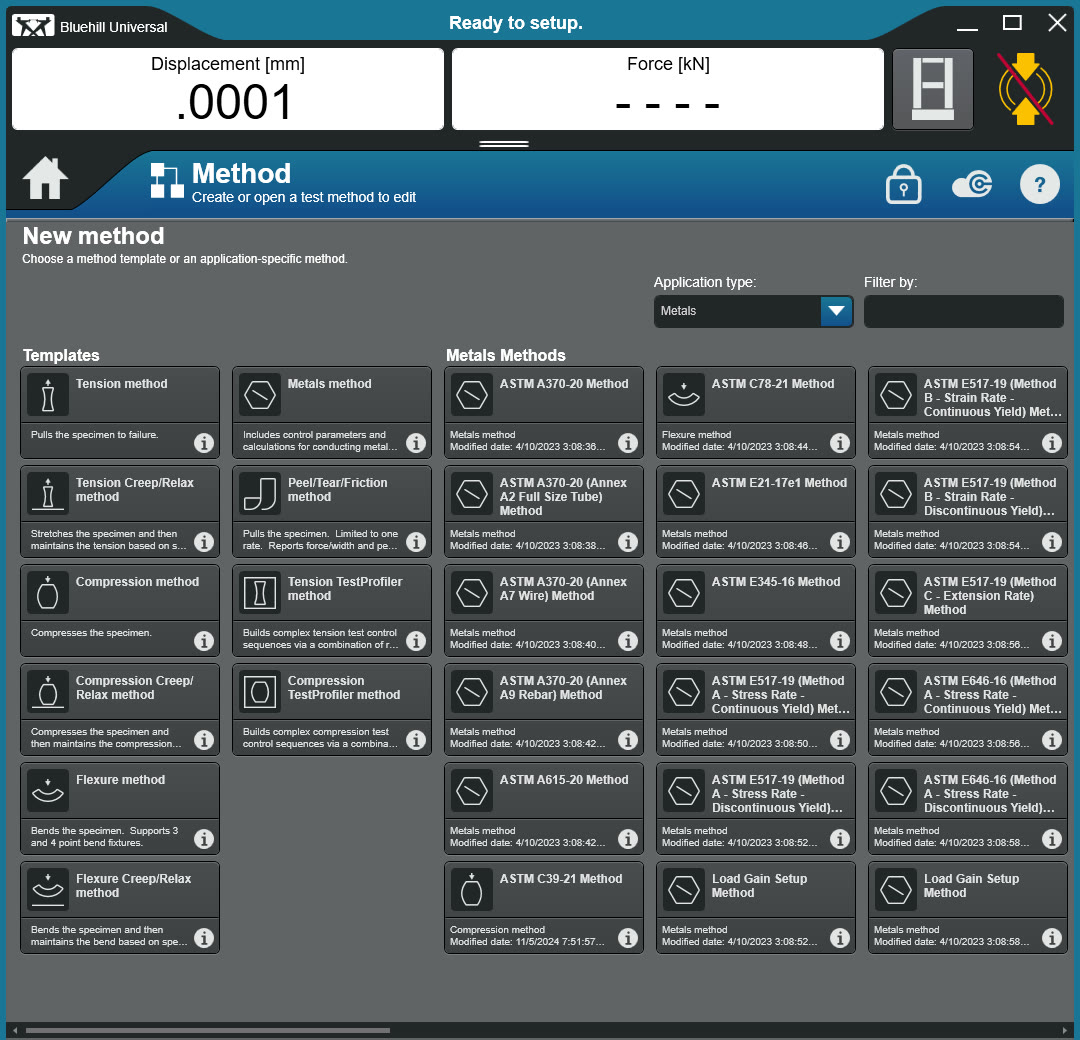The height and width of the screenshot is (1040, 1080).
Task: Show info for Compression method
Action: pos(204,641)
